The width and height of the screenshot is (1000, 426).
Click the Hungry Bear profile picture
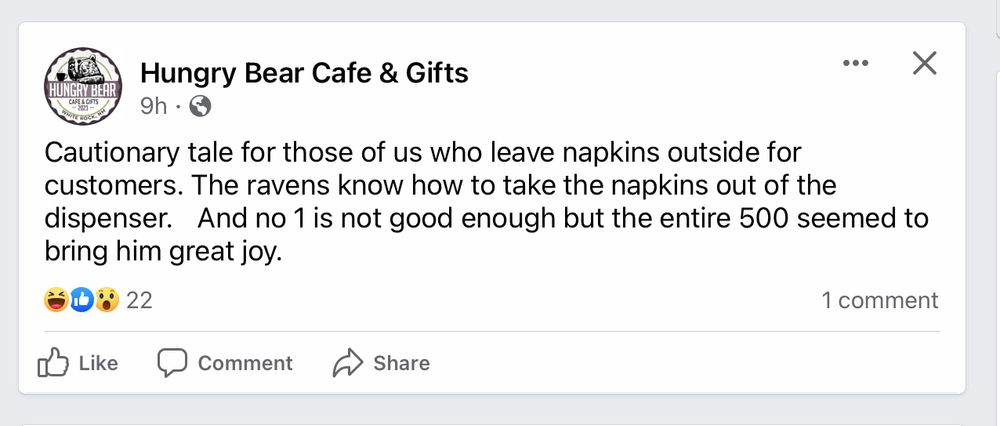pyautogui.click(x=83, y=86)
